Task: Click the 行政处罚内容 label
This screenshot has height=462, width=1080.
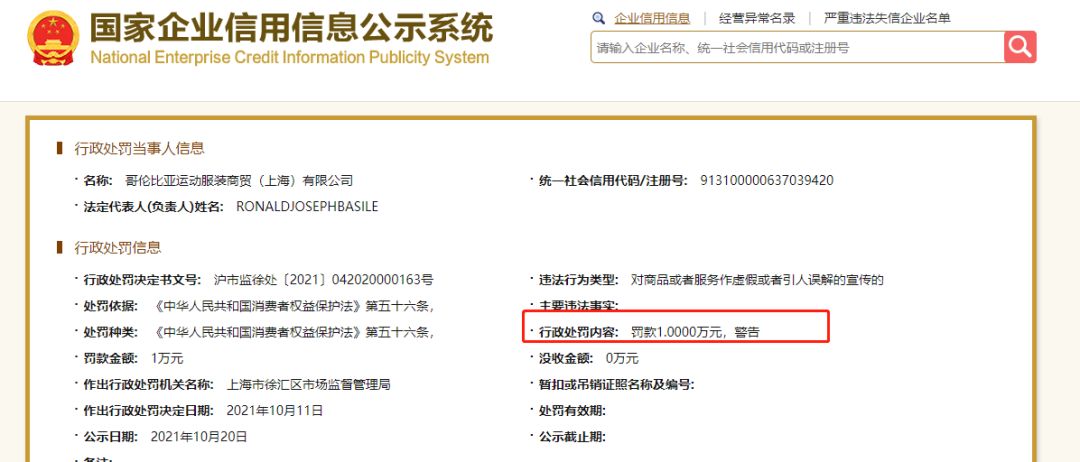Action: pyautogui.click(x=579, y=333)
